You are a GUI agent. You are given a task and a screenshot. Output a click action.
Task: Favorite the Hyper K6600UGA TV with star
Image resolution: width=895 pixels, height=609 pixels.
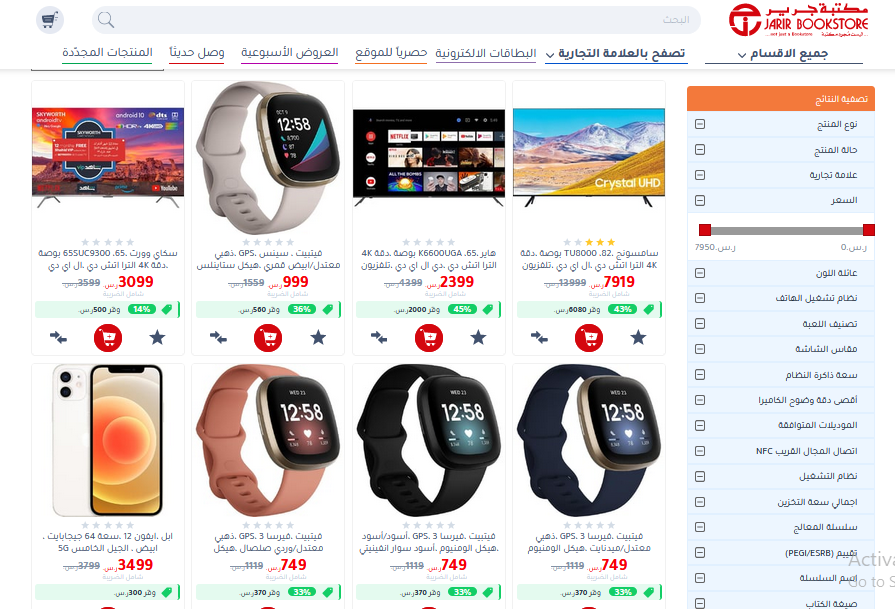tap(478, 338)
